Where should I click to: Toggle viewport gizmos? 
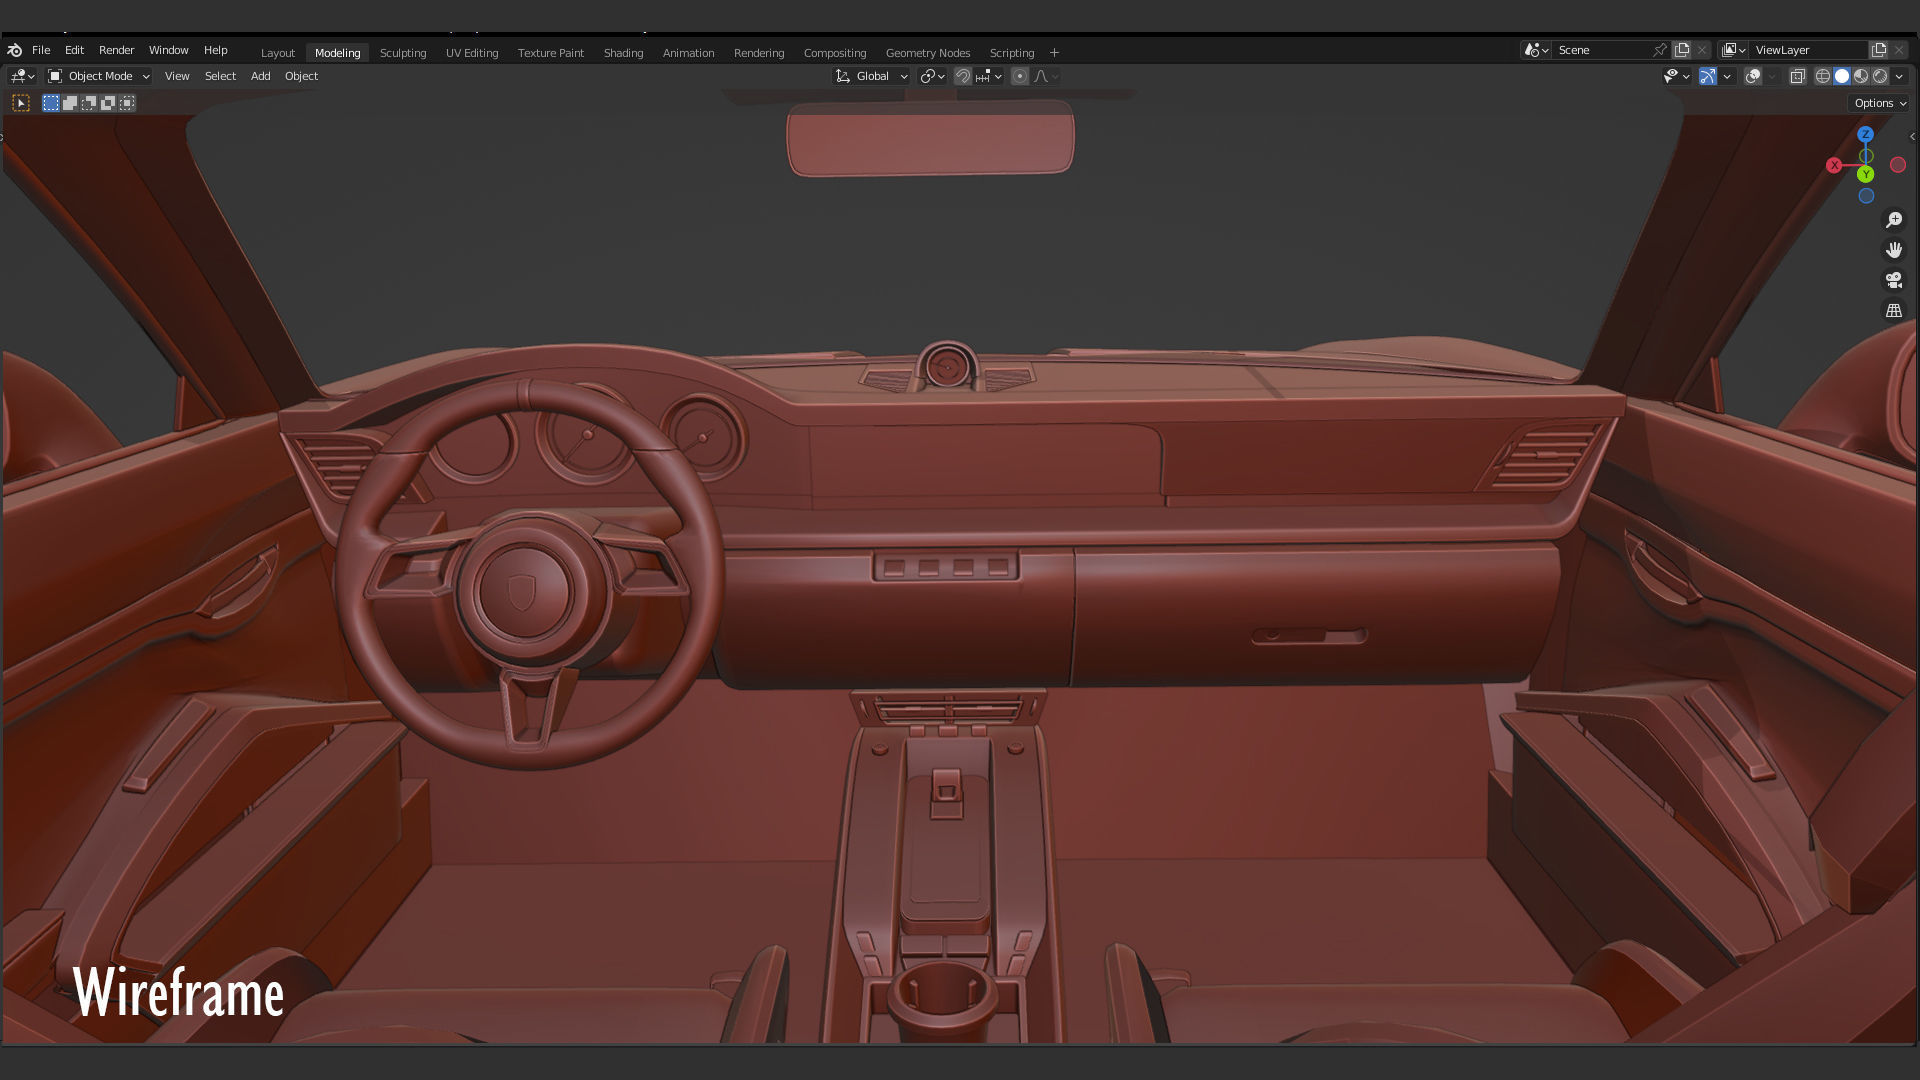pos(1708,76)
